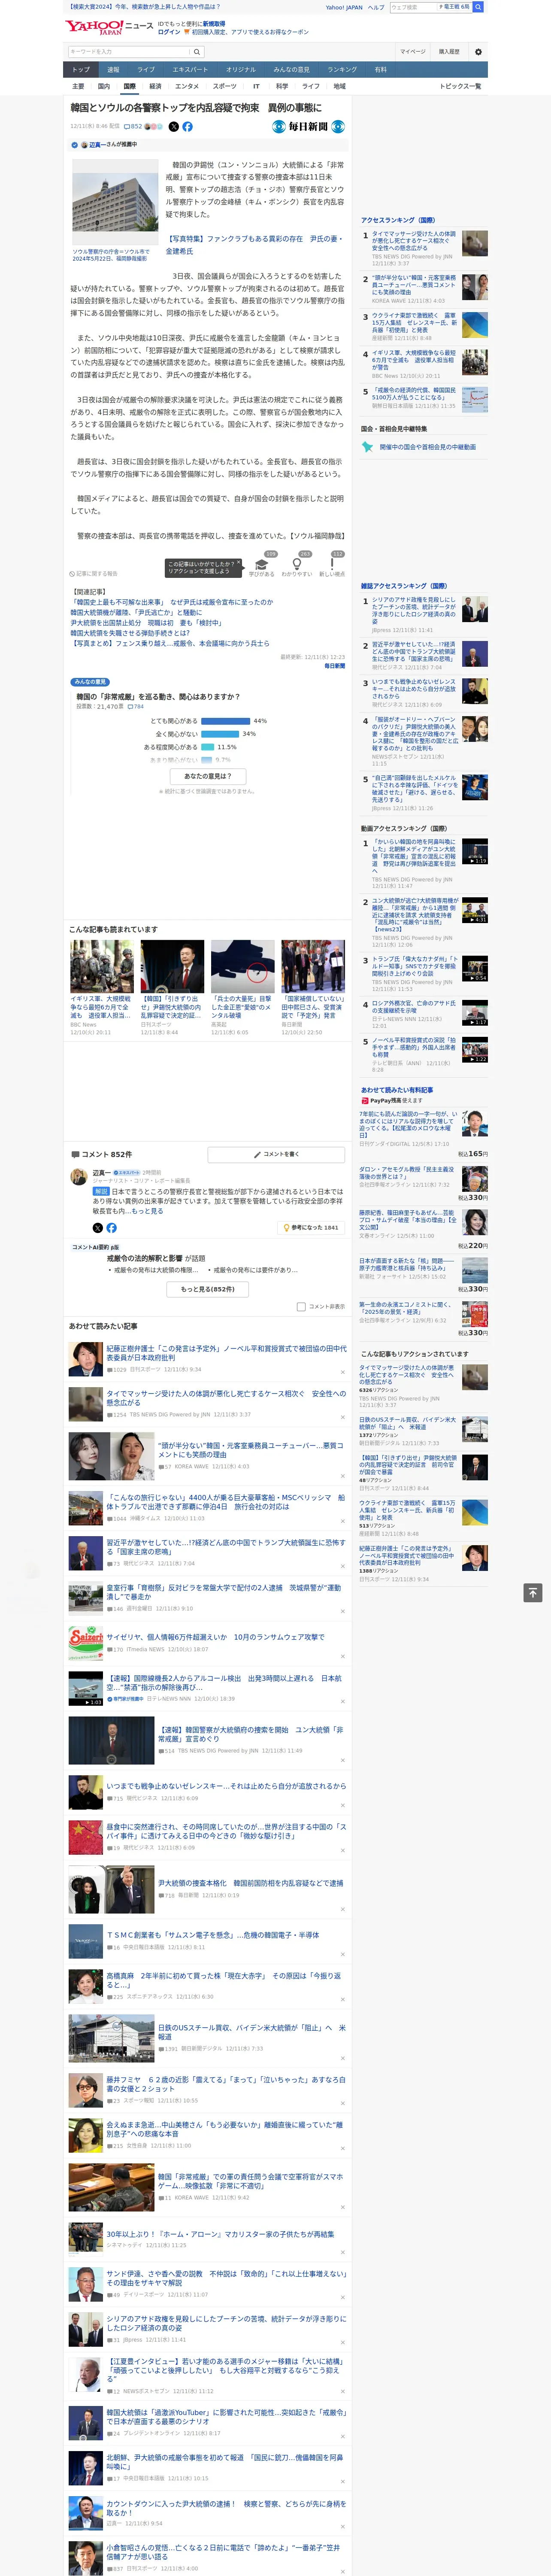Open the PayPay残高 paid article 7年前にも読んだ

(x=409, y=1125)
